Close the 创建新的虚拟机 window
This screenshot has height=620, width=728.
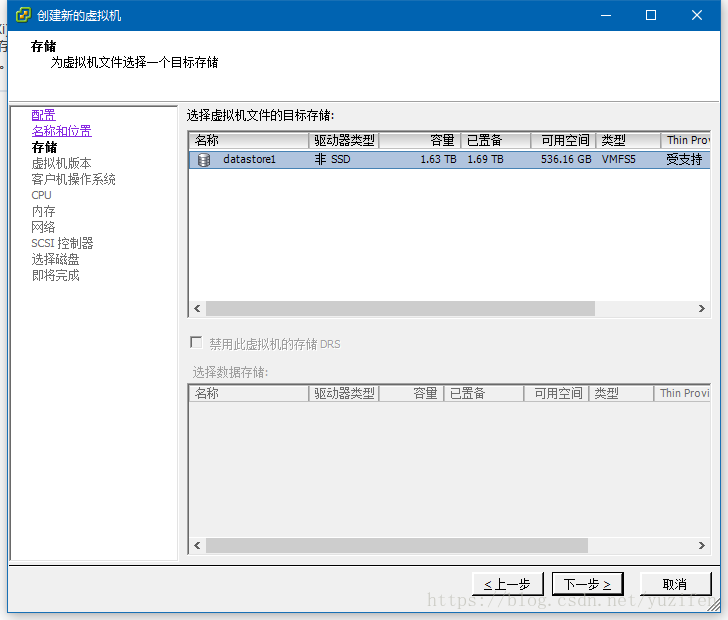696,15
